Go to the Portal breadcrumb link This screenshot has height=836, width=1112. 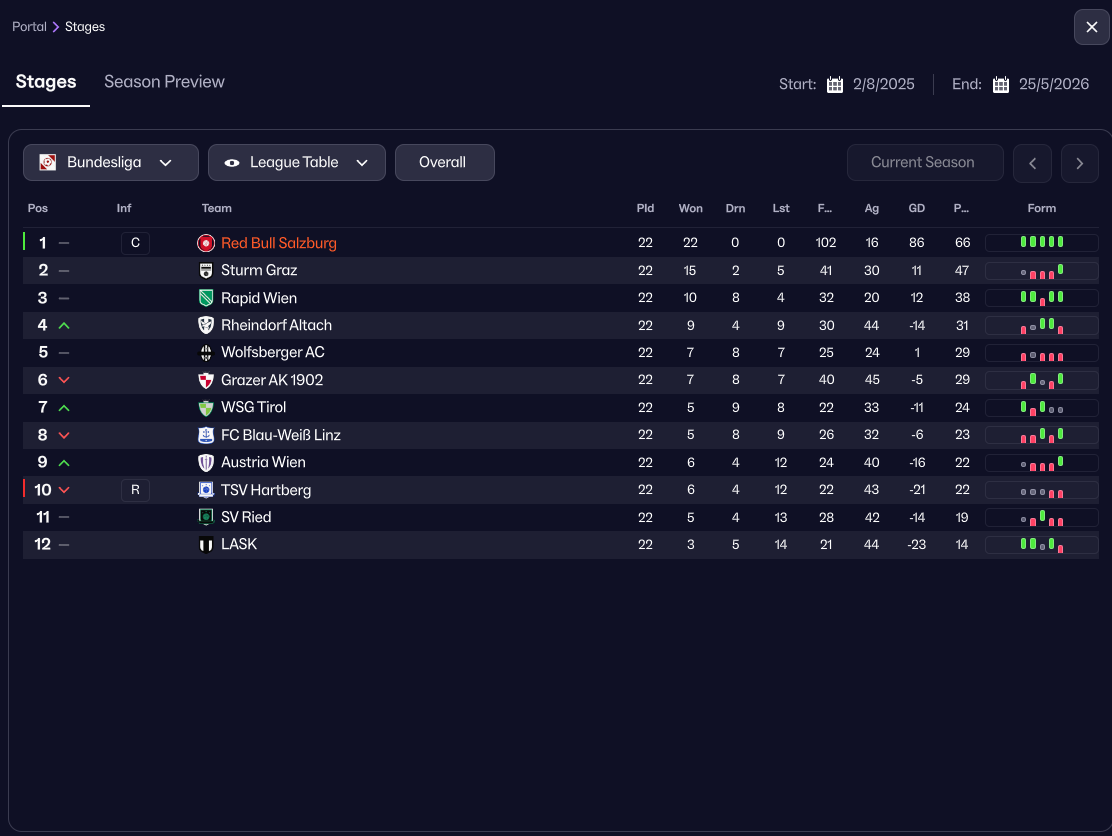point(29,27)
